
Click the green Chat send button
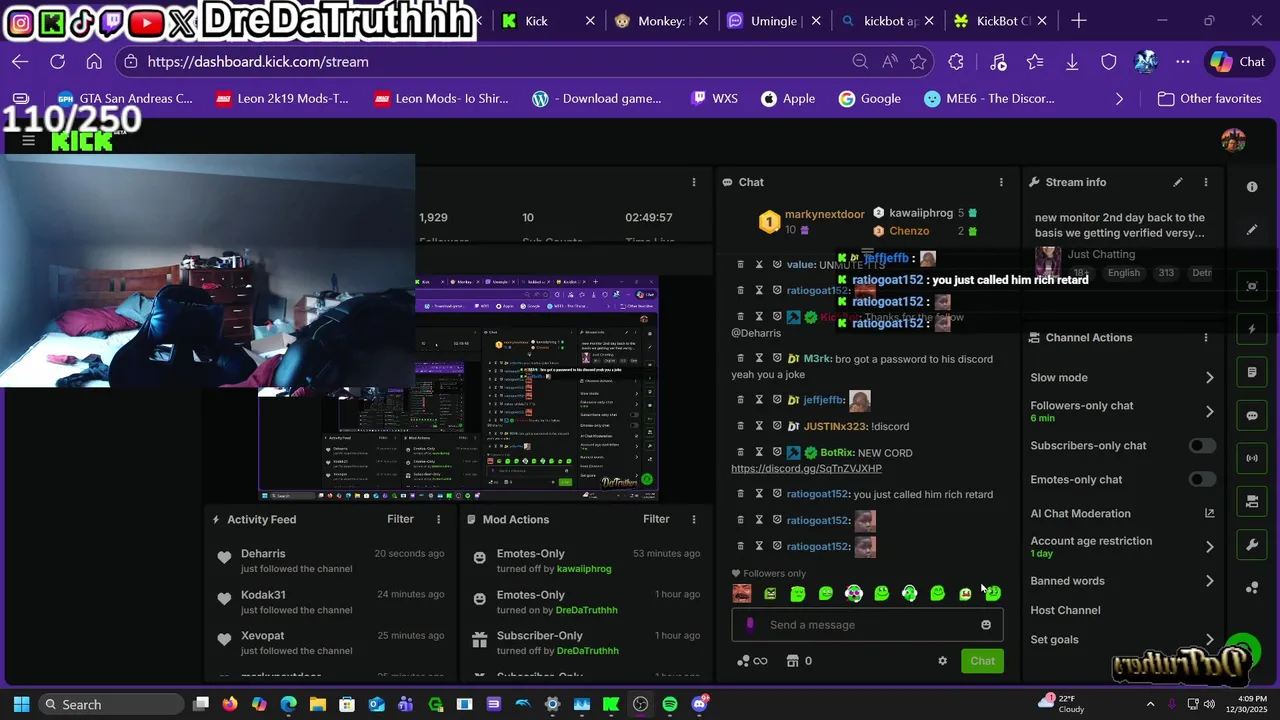click(982, 661)
